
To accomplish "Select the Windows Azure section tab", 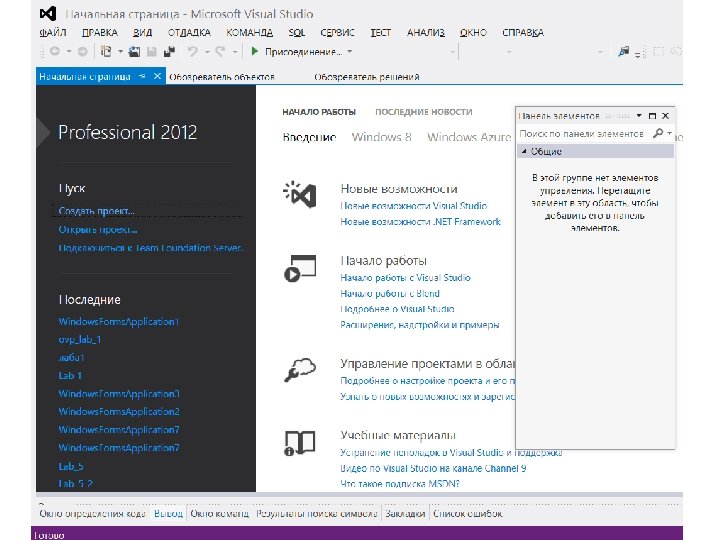I will pos(469,137).
